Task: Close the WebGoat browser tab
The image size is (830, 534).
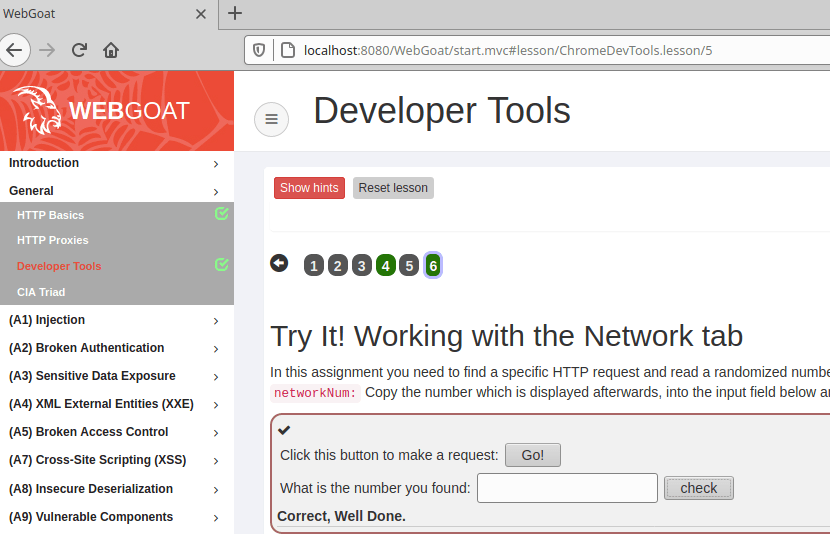Action: click(x=201, y=14)
